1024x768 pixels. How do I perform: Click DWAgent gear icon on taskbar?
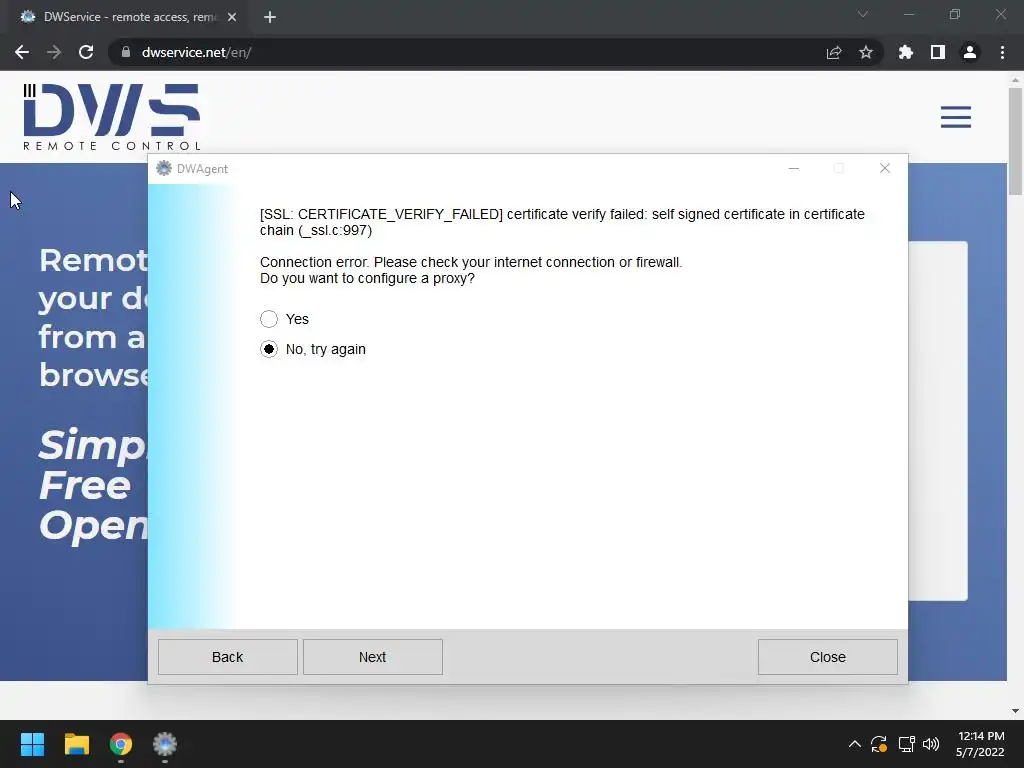165,744
